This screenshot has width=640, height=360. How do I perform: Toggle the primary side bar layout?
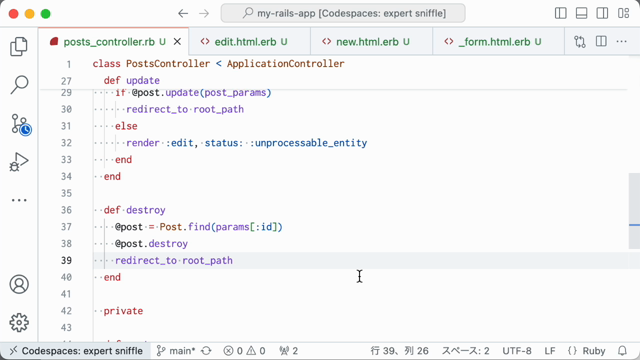(x=561, y=13)
